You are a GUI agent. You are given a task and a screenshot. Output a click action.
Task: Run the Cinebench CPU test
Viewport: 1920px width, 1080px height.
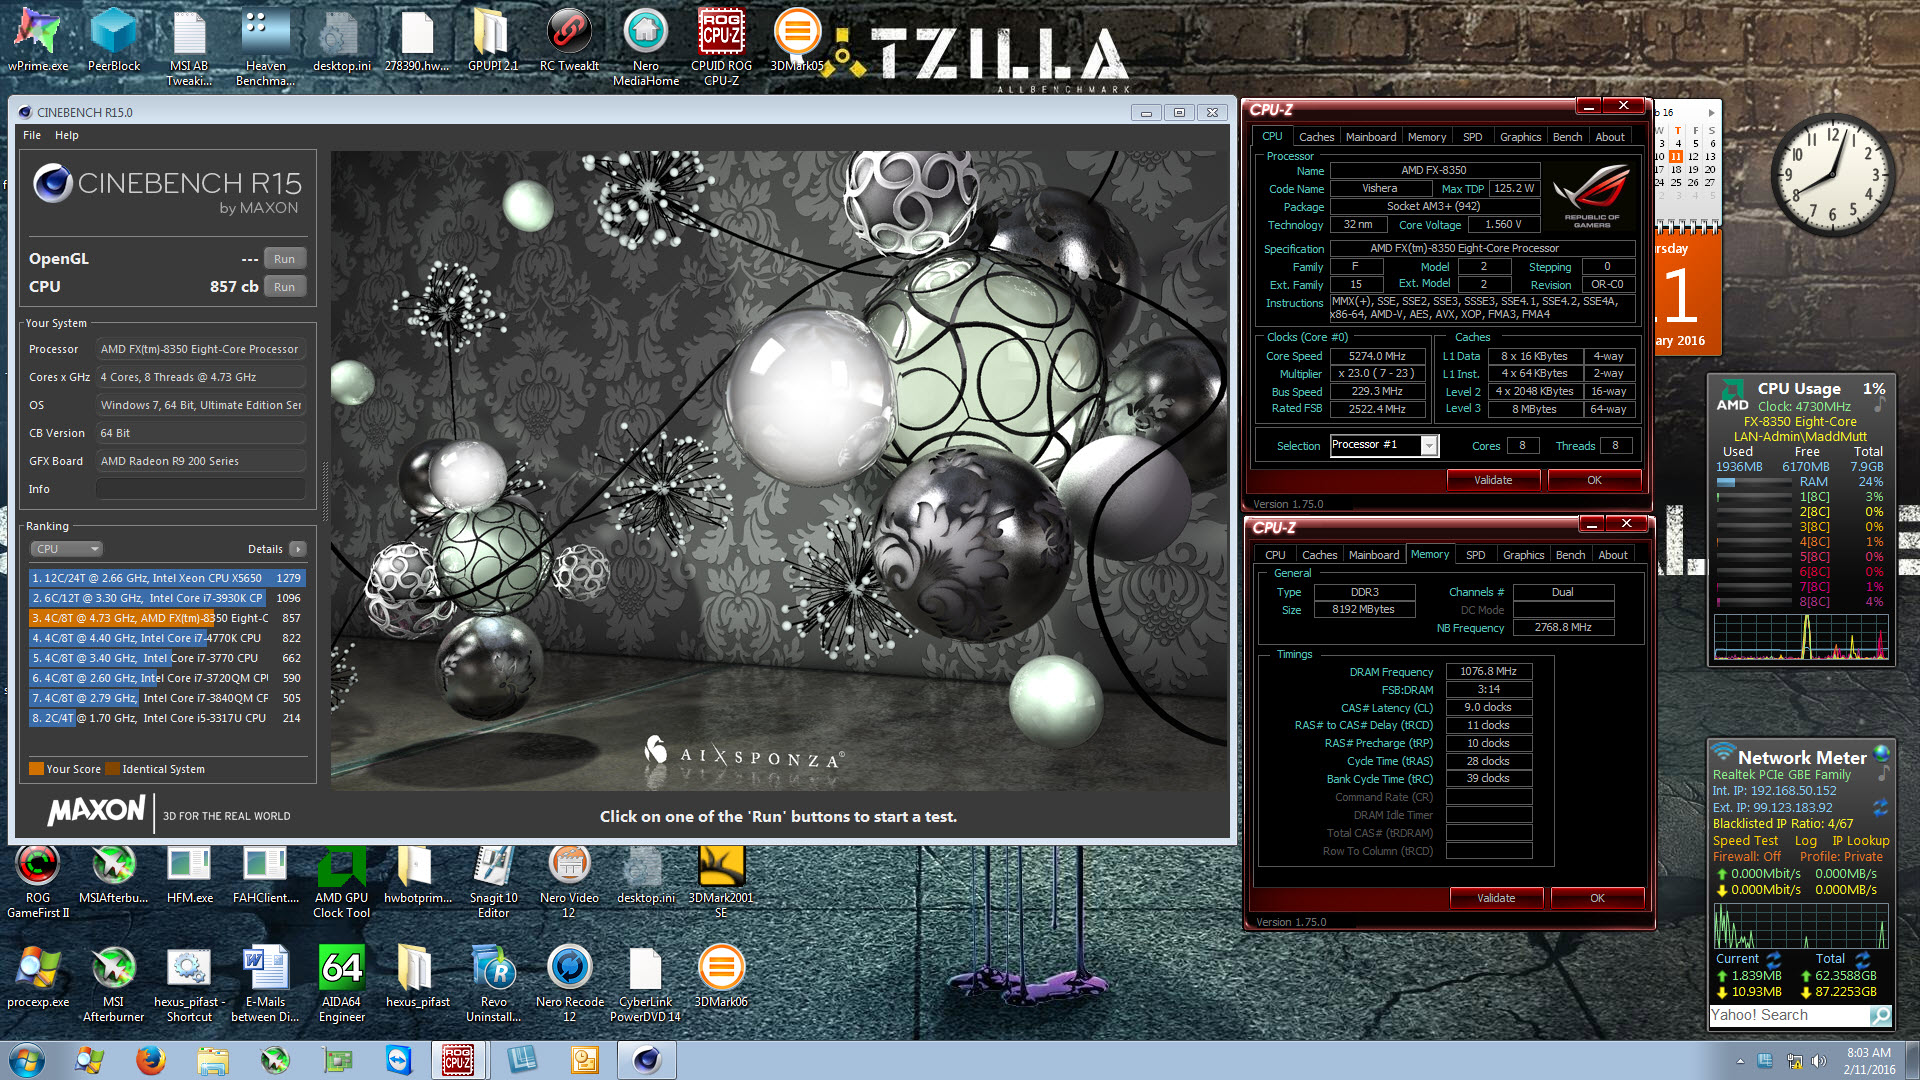coord(284,287)
